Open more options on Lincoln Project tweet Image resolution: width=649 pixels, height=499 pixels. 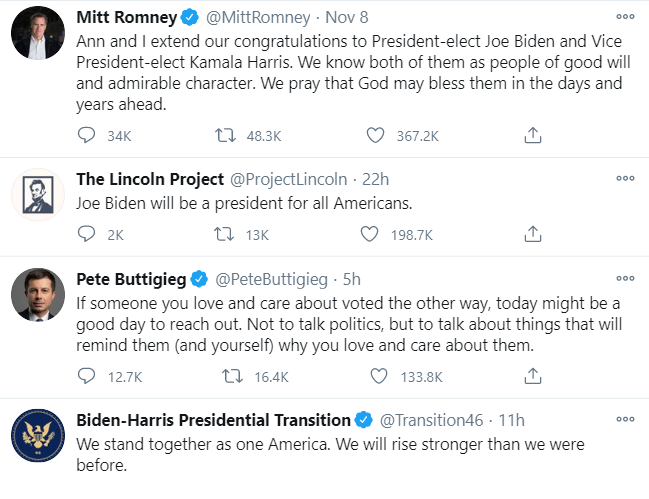[x=626, y=179]
